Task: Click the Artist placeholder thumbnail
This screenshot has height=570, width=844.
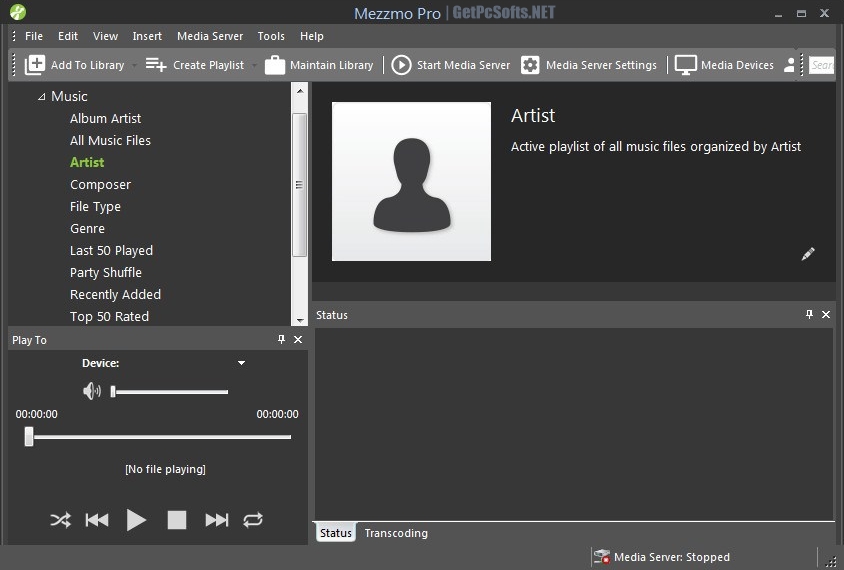Action: (411, 181)
